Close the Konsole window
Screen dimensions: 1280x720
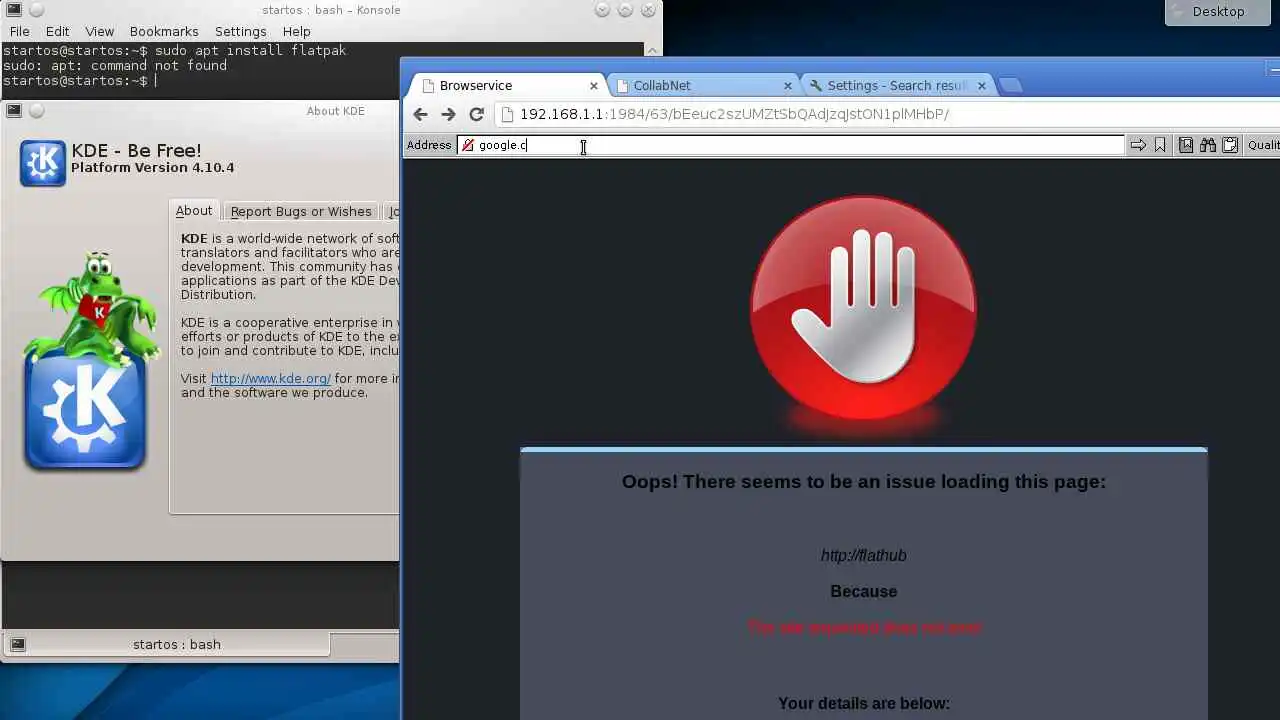coord(648,10)
